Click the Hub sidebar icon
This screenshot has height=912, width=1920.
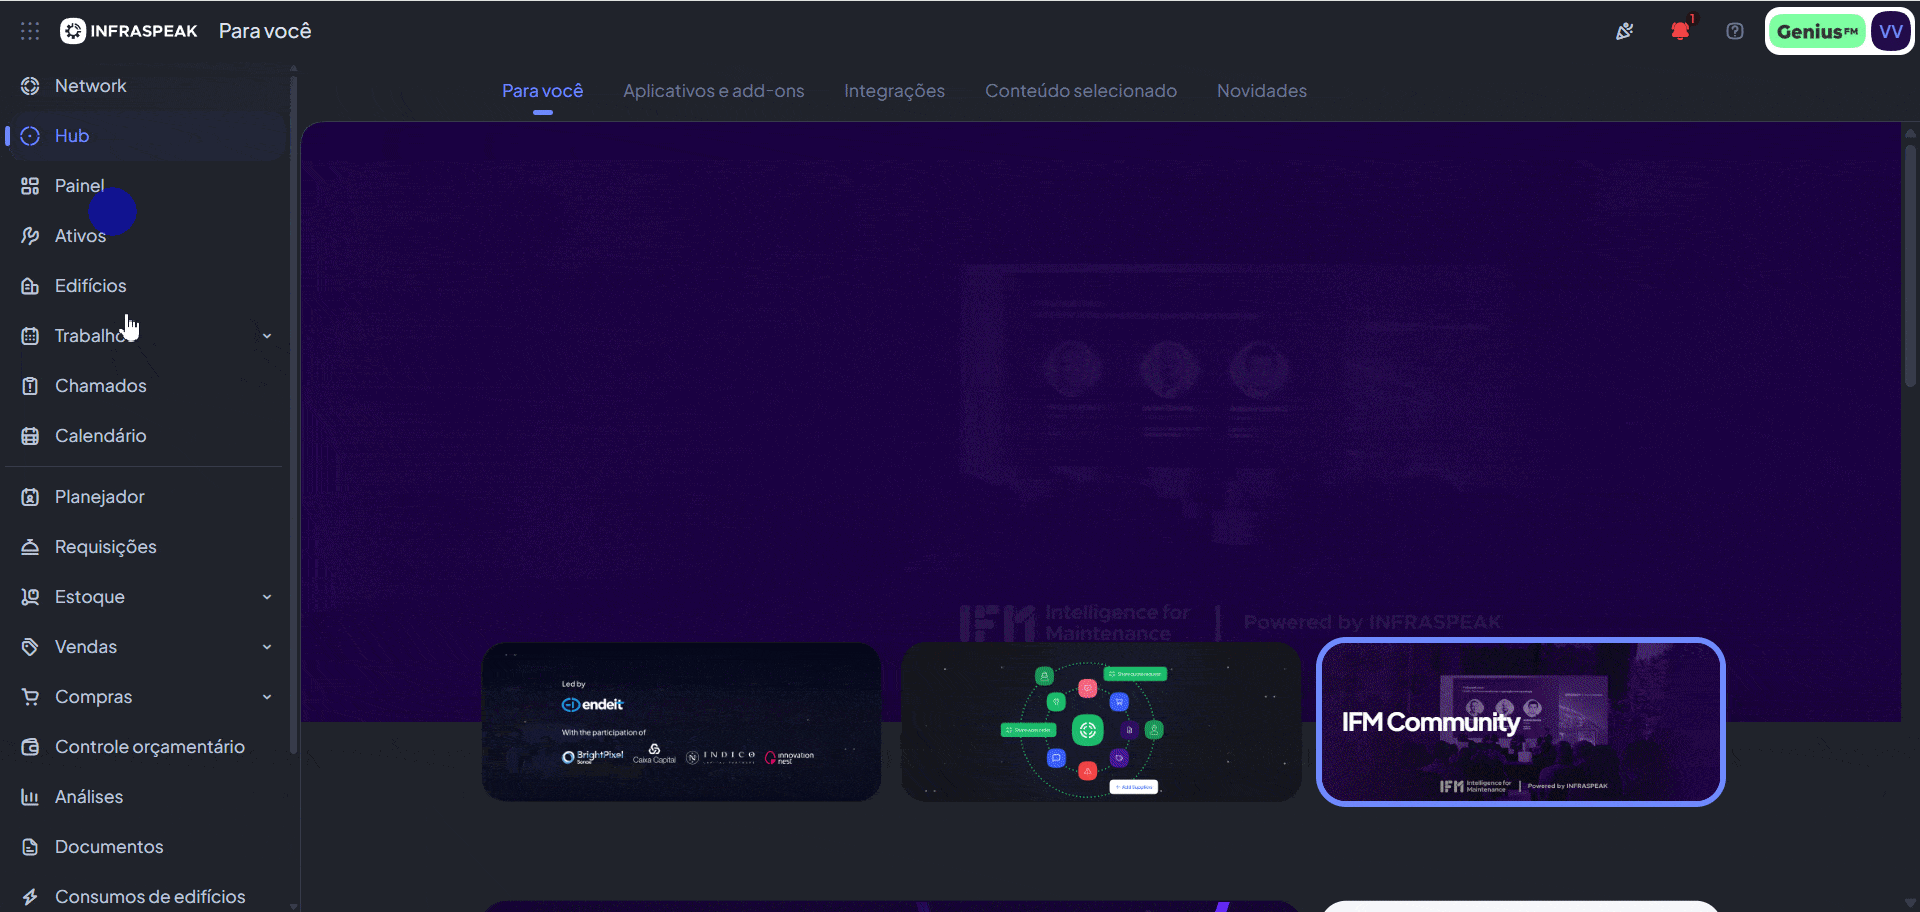tap(30, 136)
